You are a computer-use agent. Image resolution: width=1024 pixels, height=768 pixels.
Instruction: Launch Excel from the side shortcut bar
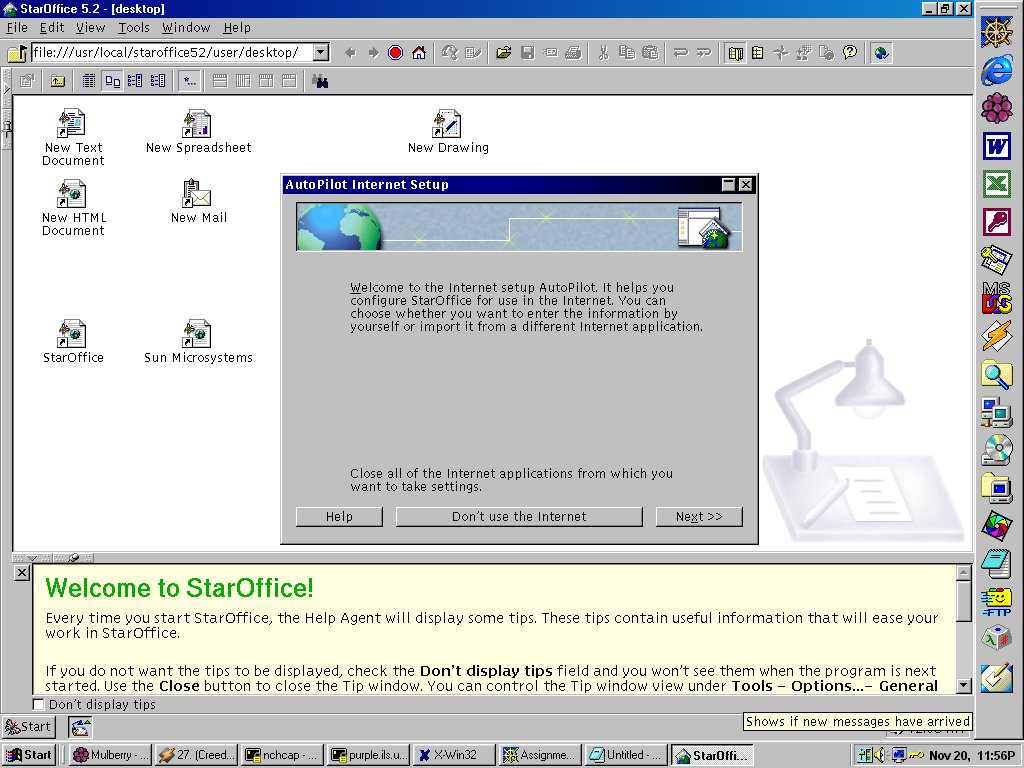click(997, 184)
